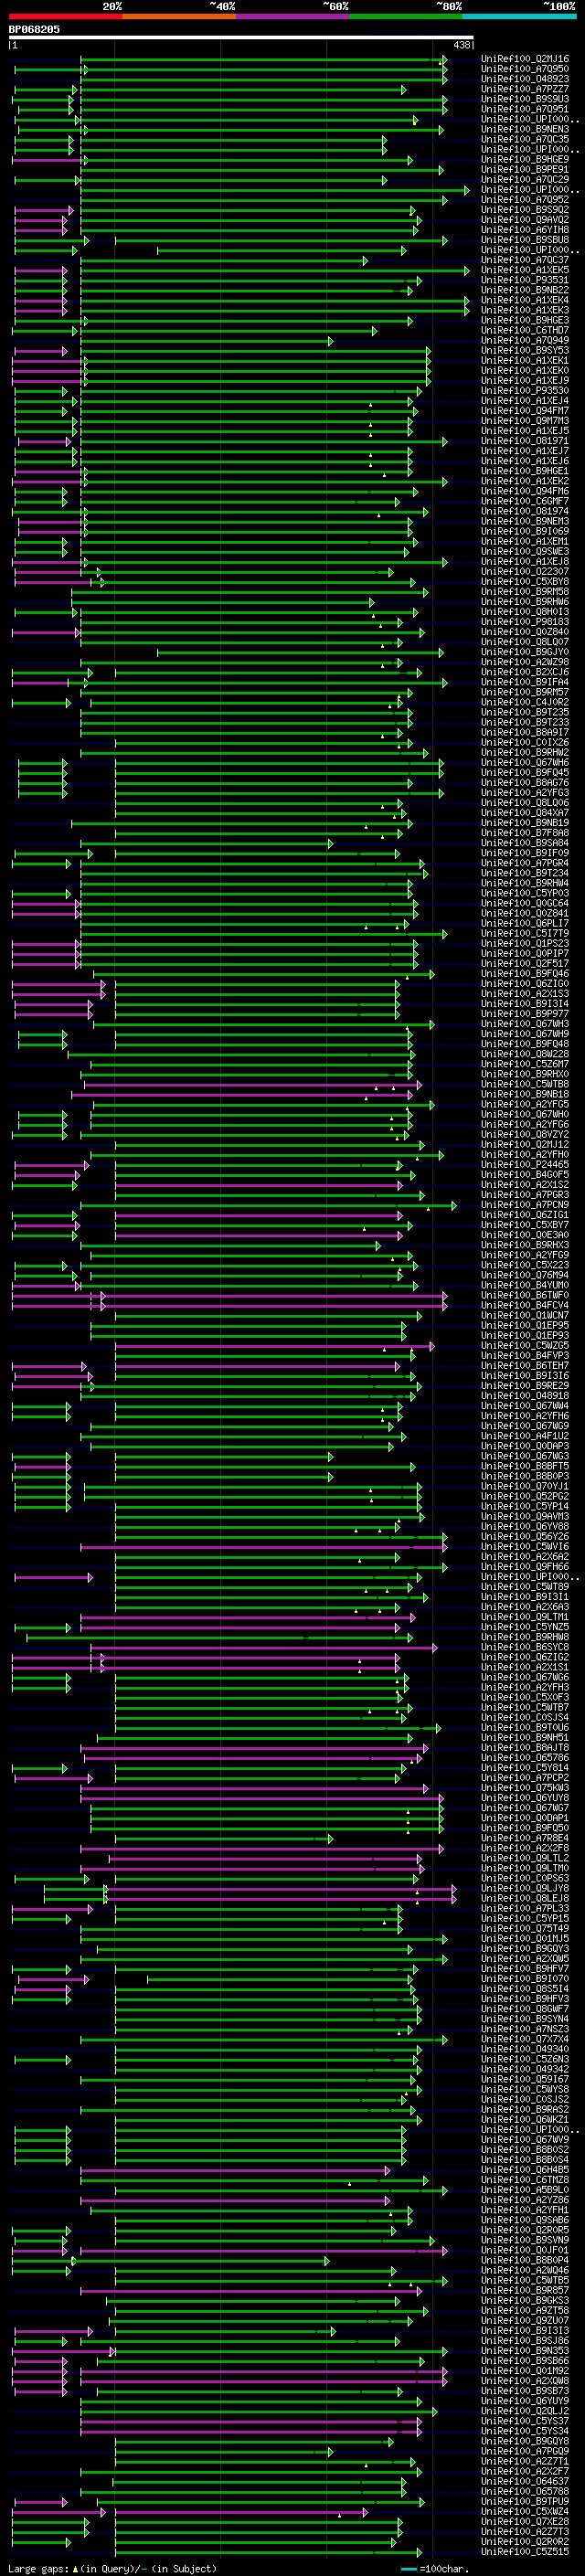Select hit label UniRef100_B2XCJ6
This screenshot has height=2576, width=585.
[525, 672]
